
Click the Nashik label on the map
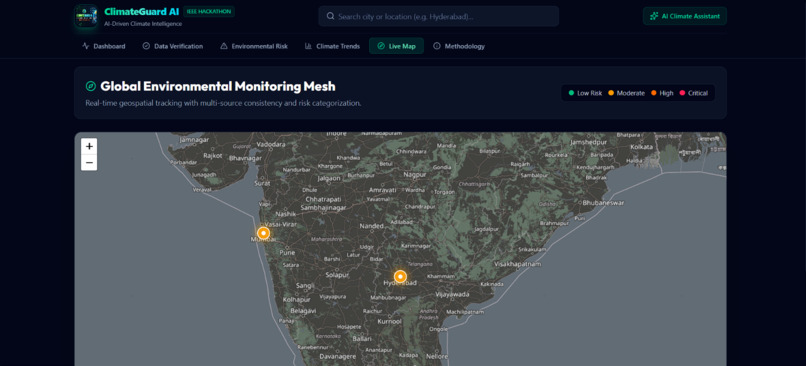point(286,214)
